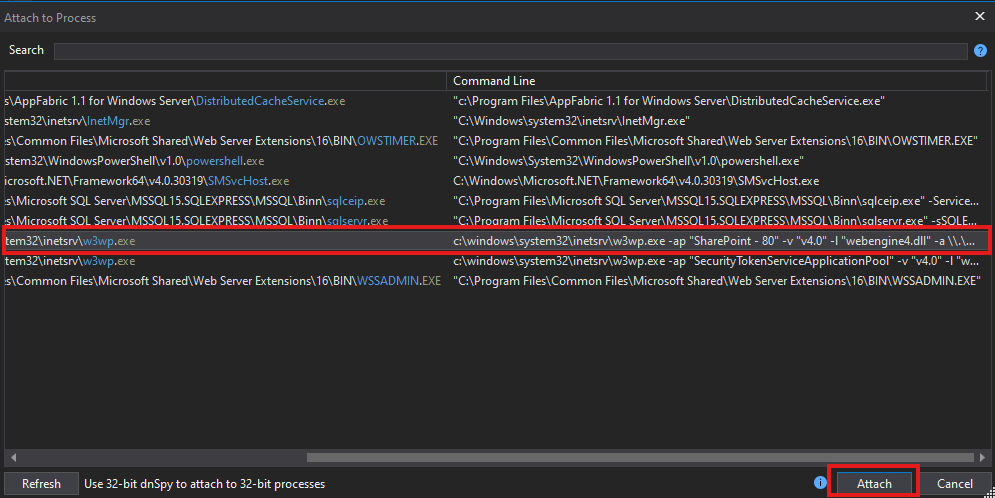Viewport: 995px width, 498px height.
Task: Select the DistributedCacheService.exe process row
Action: (496, 101)
